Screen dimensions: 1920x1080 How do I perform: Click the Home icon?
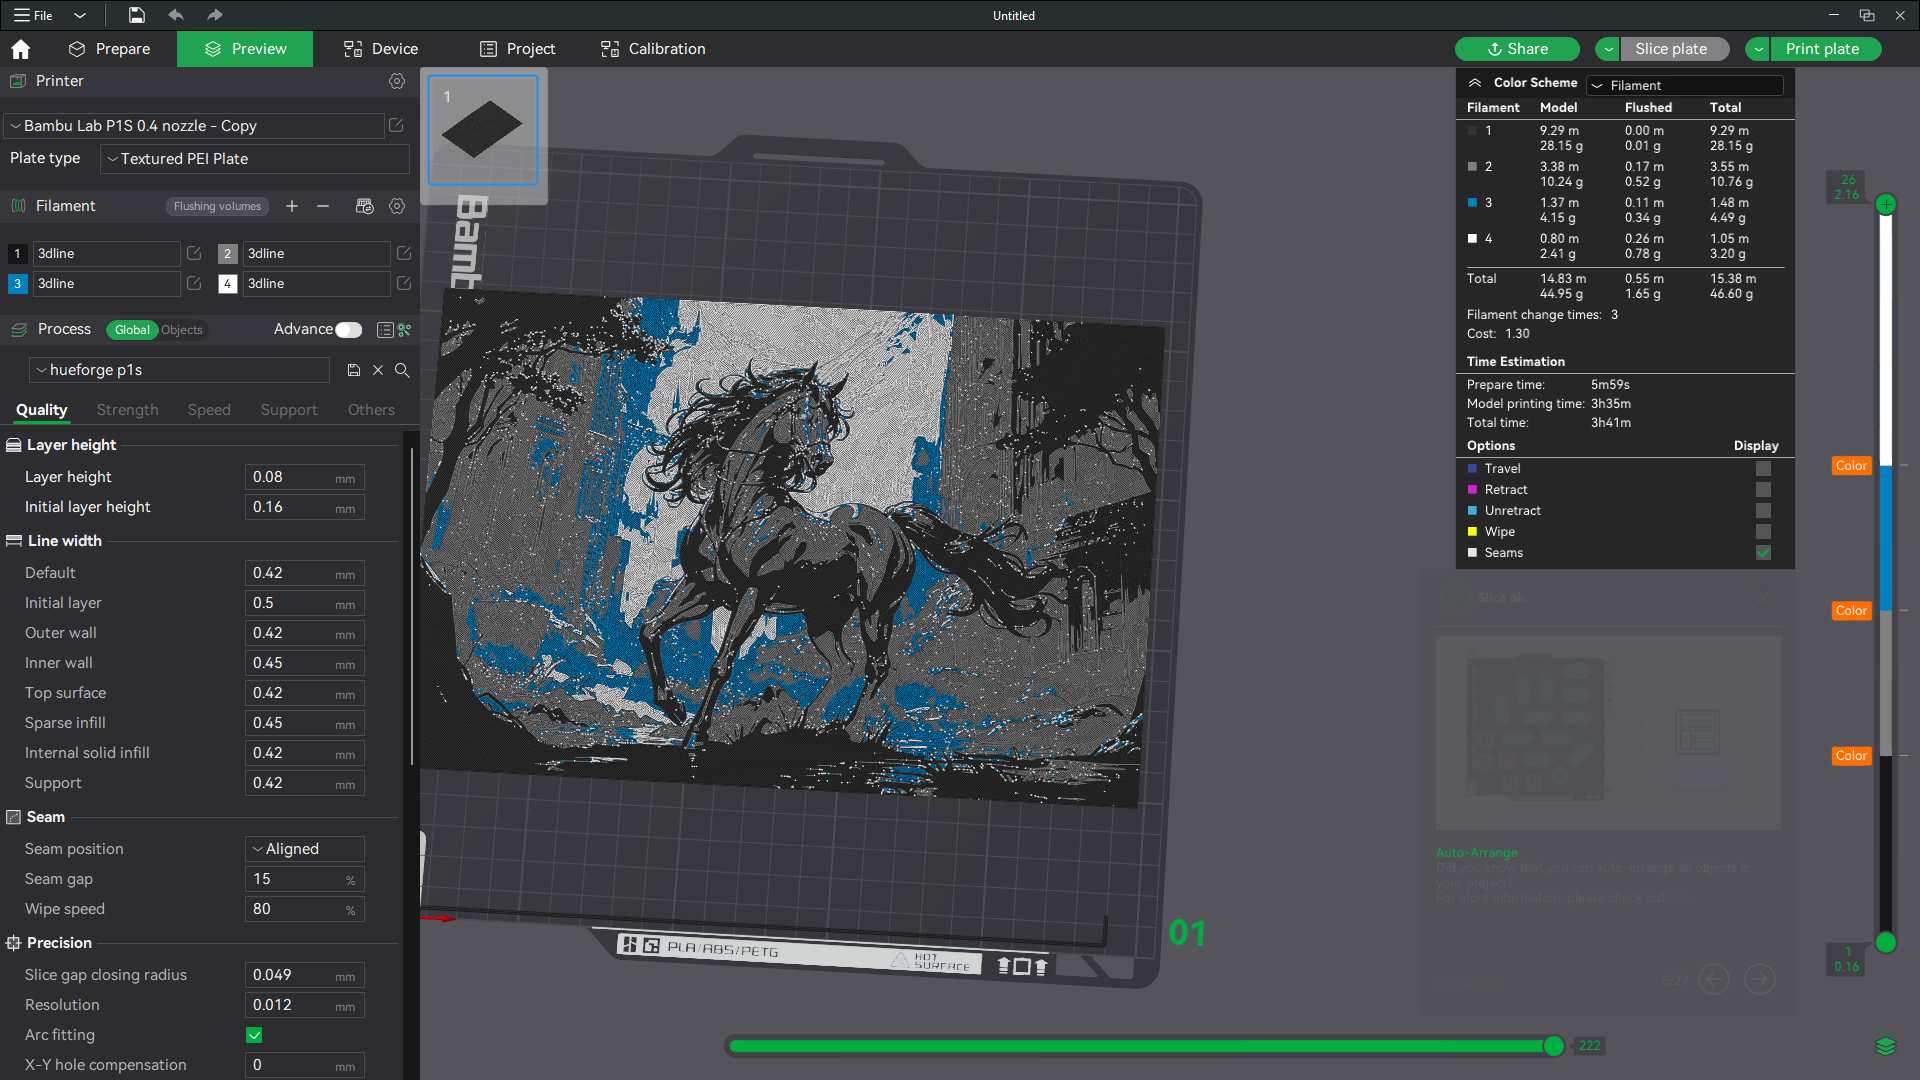point(21,49)
